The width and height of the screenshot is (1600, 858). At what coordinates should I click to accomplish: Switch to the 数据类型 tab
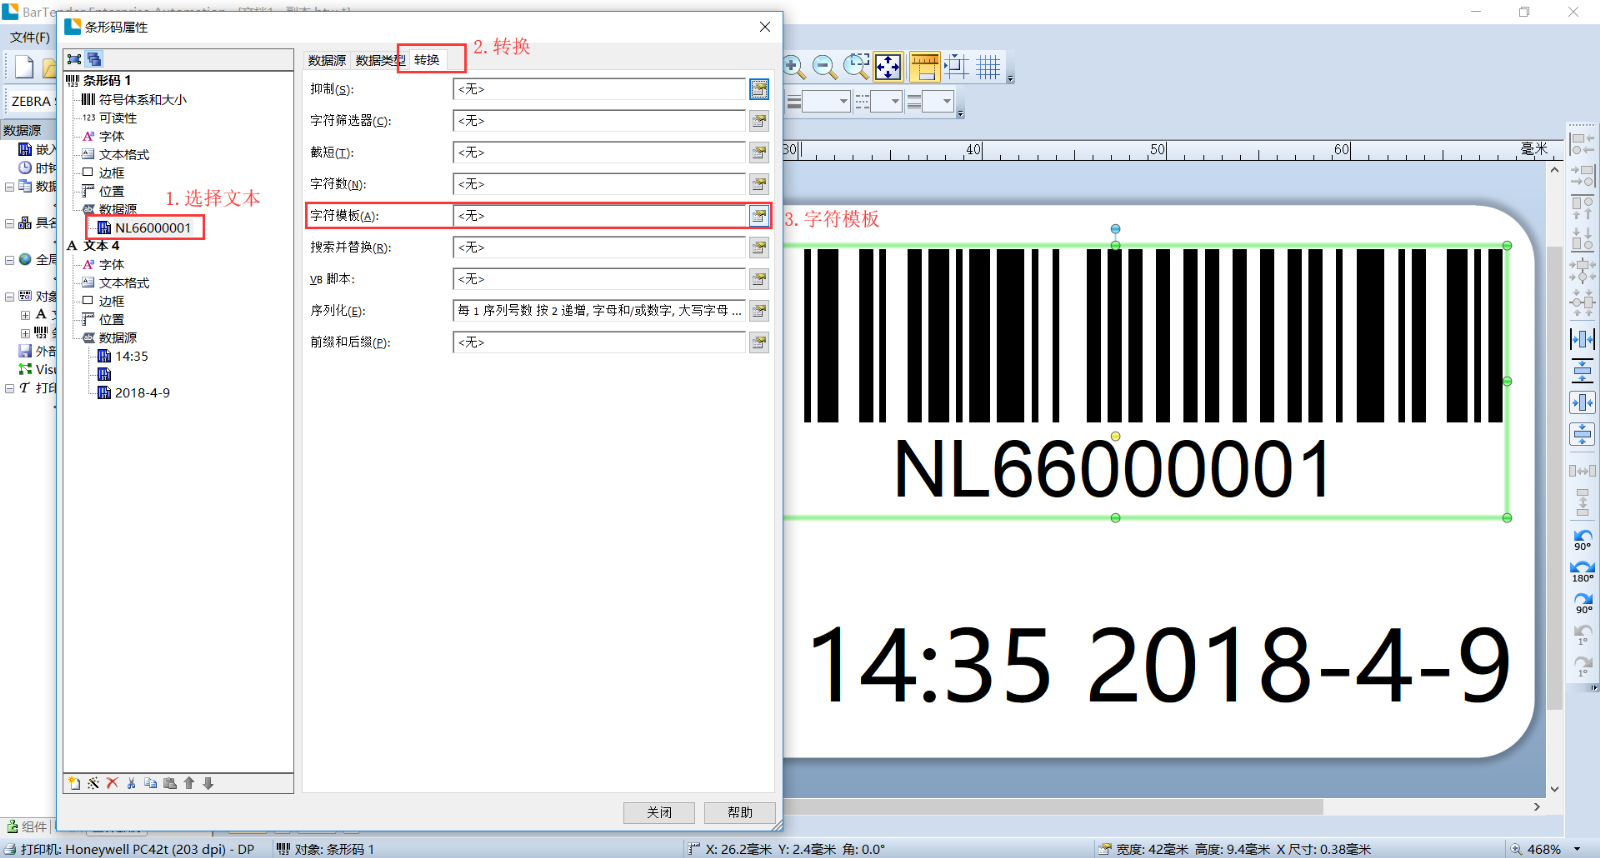click(x=379, y=60)
